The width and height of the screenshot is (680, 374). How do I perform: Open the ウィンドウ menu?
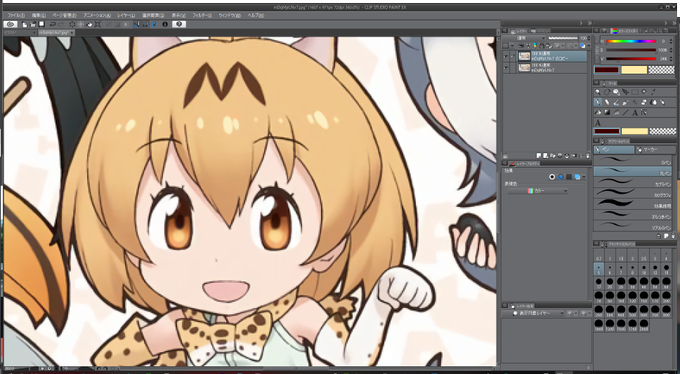[229, 15]
